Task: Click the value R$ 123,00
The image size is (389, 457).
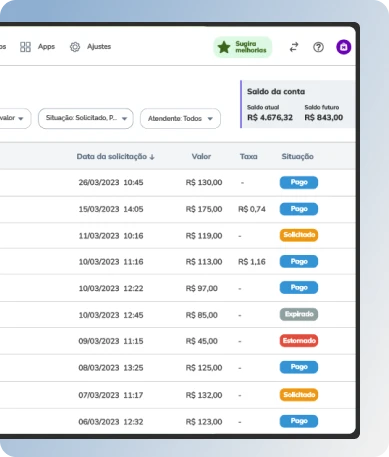Action: pyautogui.click(x=204, y=422)
